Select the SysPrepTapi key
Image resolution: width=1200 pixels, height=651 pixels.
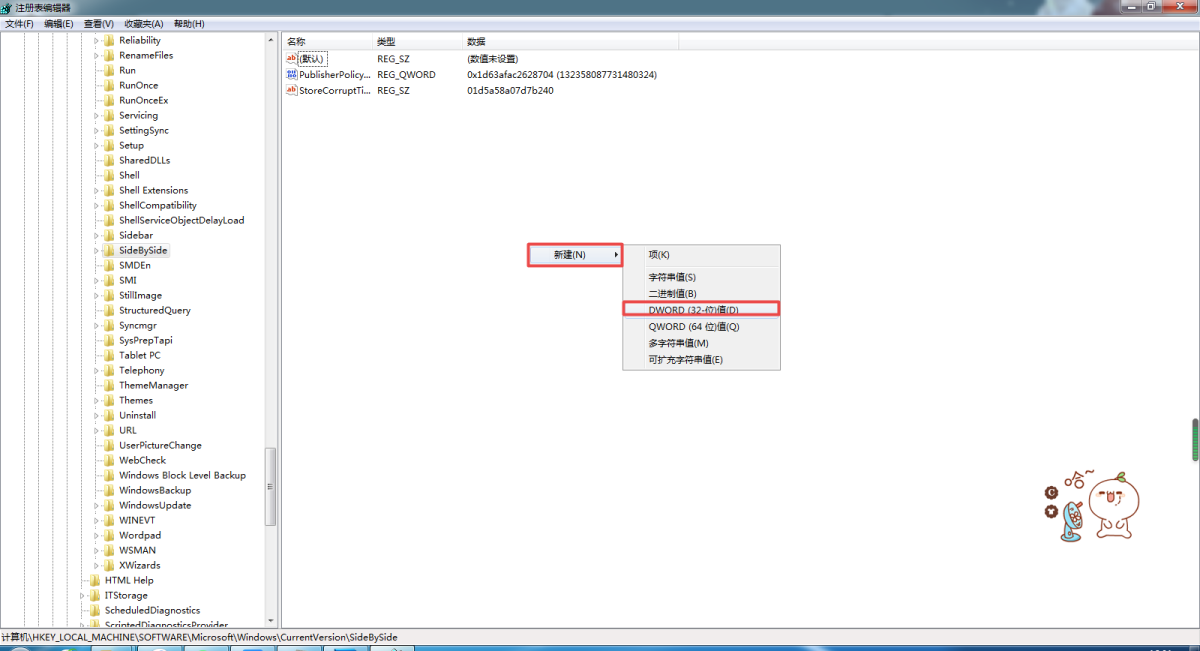click(x=145, y=341)
